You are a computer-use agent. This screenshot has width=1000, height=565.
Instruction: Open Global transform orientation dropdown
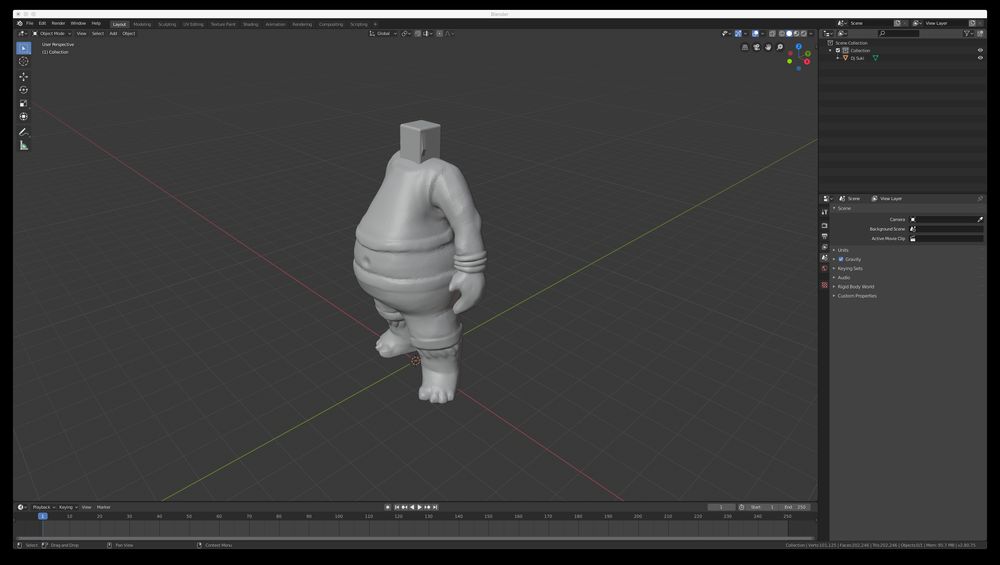click(x=383, y=34)
